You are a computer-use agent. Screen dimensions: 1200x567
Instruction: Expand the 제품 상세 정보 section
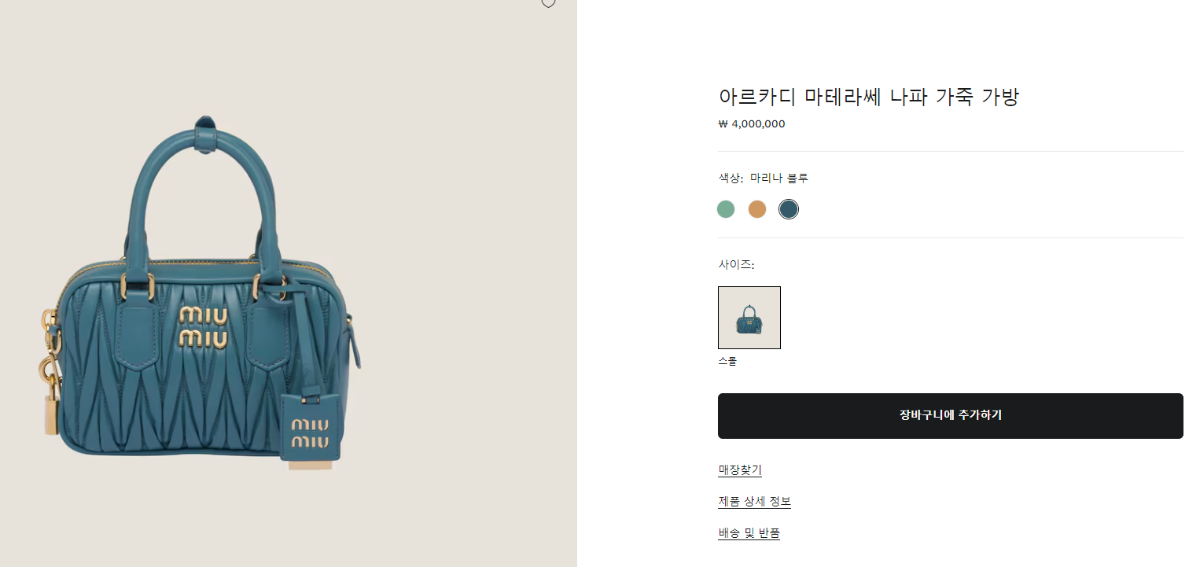(754, 501)
